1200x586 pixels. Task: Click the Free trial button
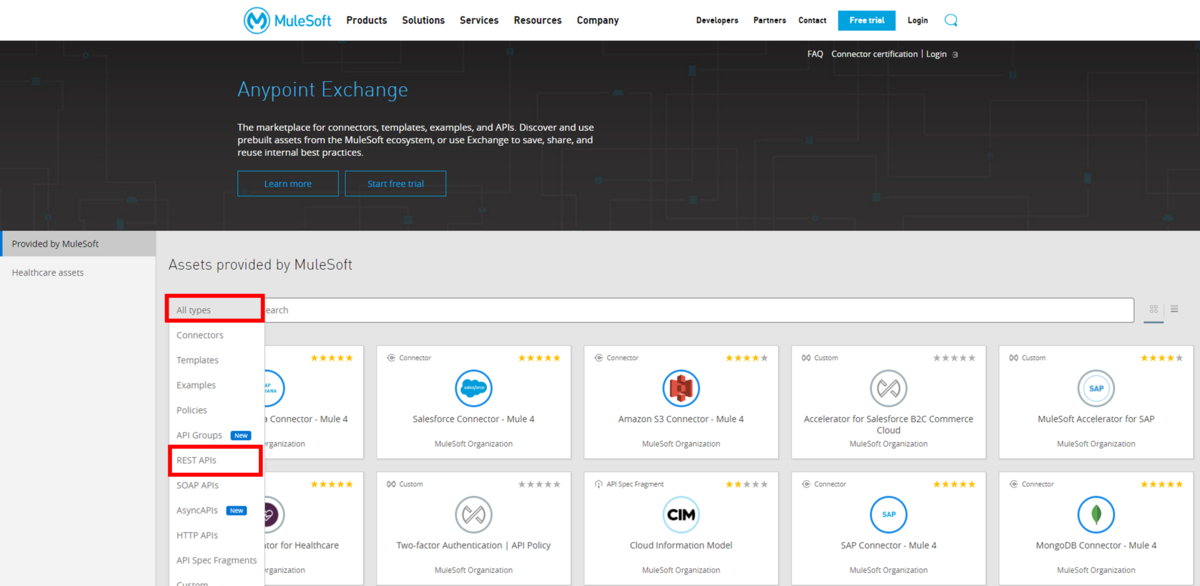pyautogui.click(x=866, y=20)
